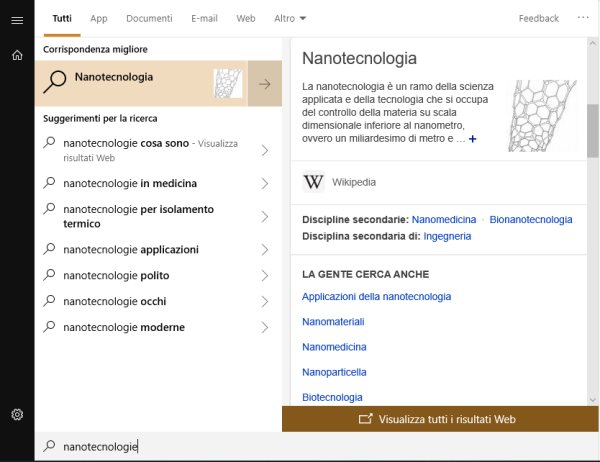Click the search icon beside 'nanotecnologie moderne'
The image size is (600, 462).
[49, 327]
